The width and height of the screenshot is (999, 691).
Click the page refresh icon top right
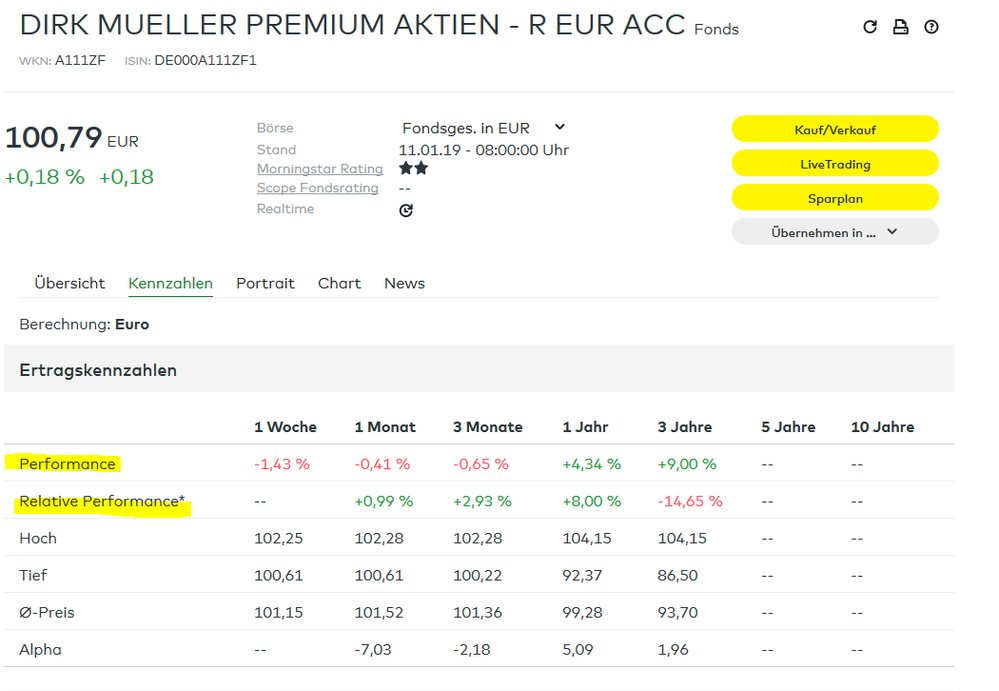pos(869,27)
